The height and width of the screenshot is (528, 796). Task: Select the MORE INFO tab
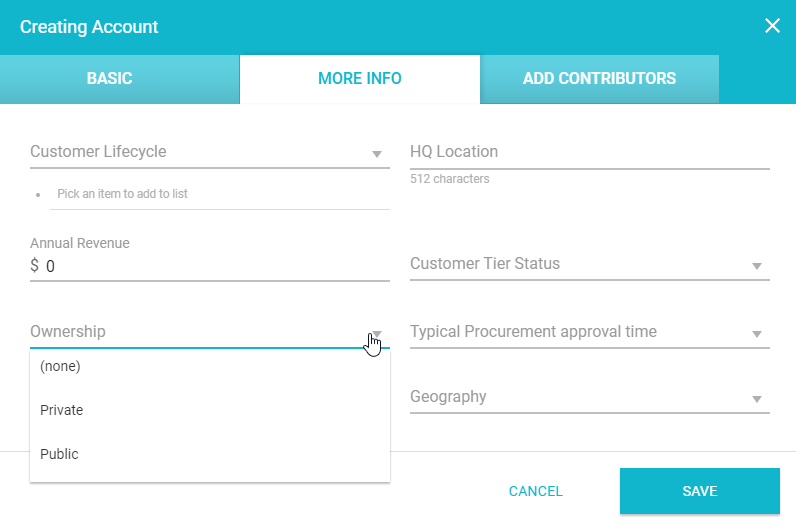360,78
